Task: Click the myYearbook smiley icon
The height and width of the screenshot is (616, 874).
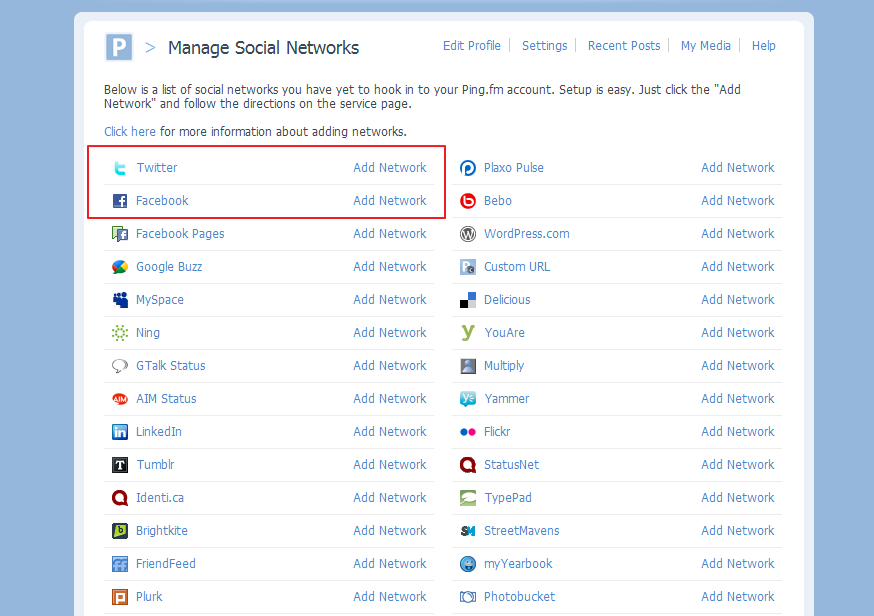Action: [468, 564]
